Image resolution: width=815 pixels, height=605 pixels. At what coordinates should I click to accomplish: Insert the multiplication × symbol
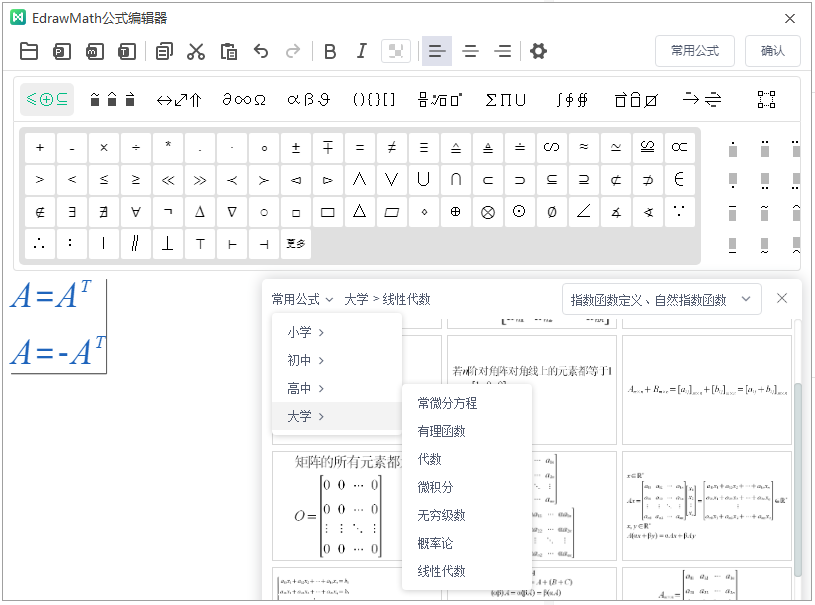104,148
